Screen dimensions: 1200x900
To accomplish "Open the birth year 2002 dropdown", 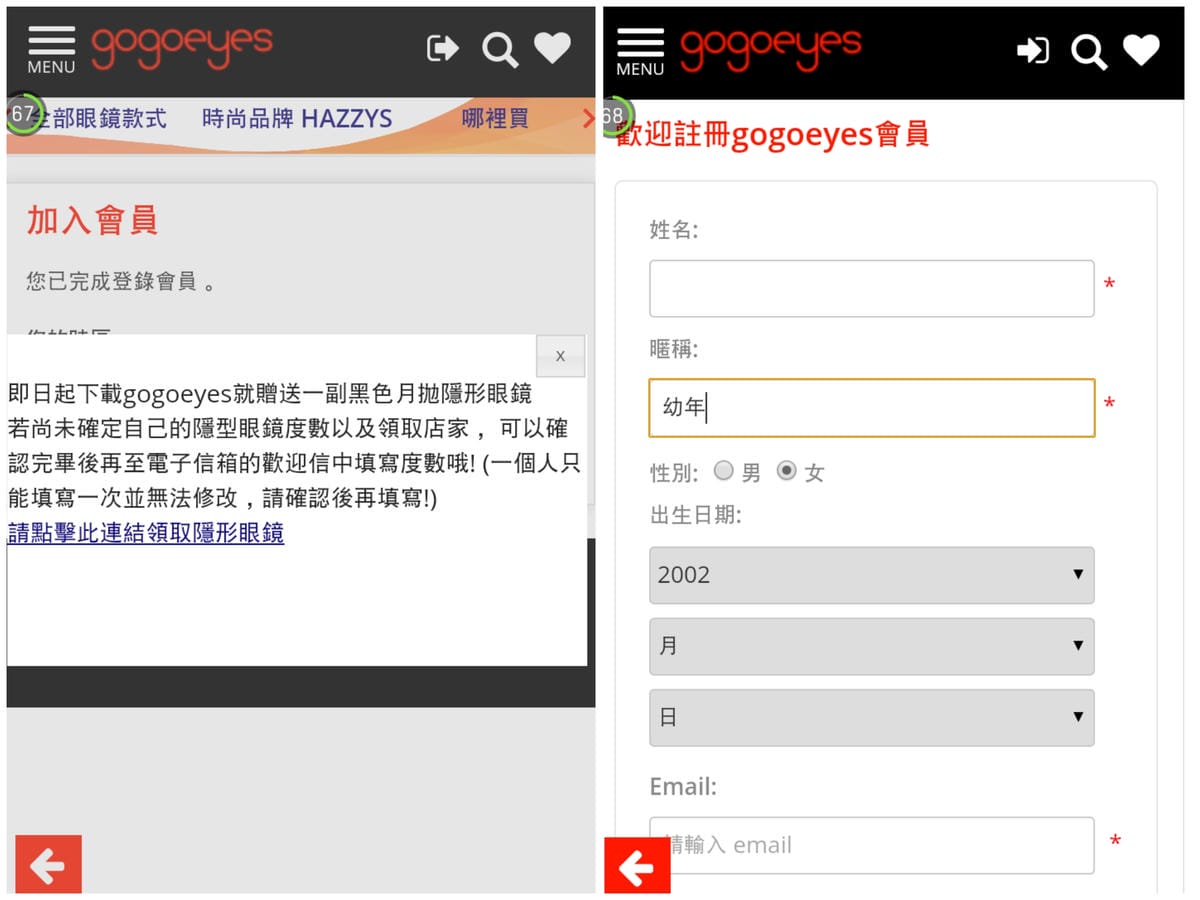I will point(872,575).
